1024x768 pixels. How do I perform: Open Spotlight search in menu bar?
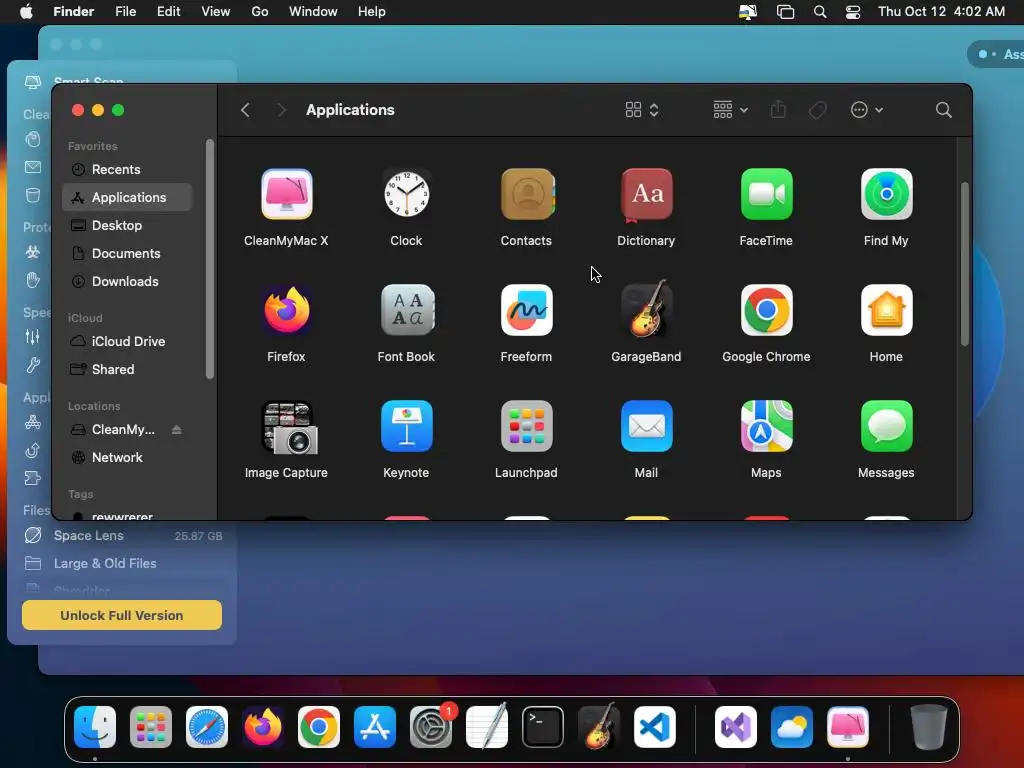pyautogui.click(x=820, y=12)
